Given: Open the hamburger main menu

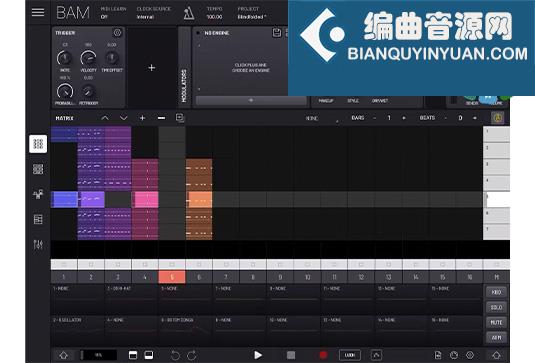Looking at the screenshot, I should pos(38,12).
